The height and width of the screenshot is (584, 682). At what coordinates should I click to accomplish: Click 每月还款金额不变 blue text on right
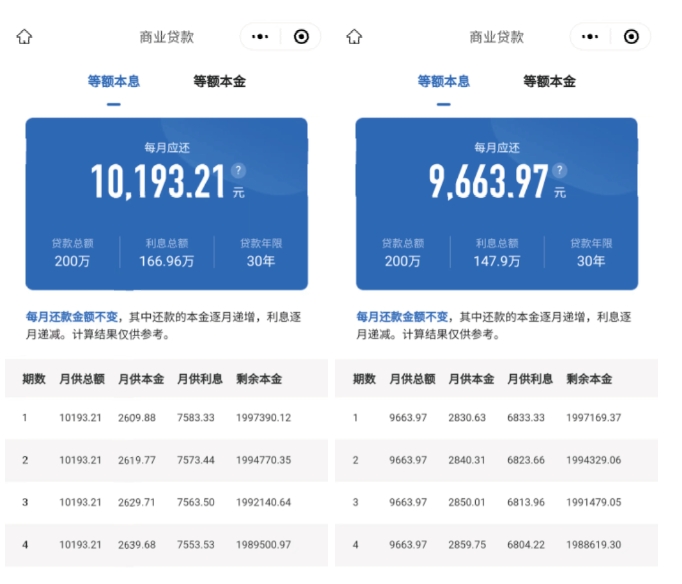[x=402, y=317]
